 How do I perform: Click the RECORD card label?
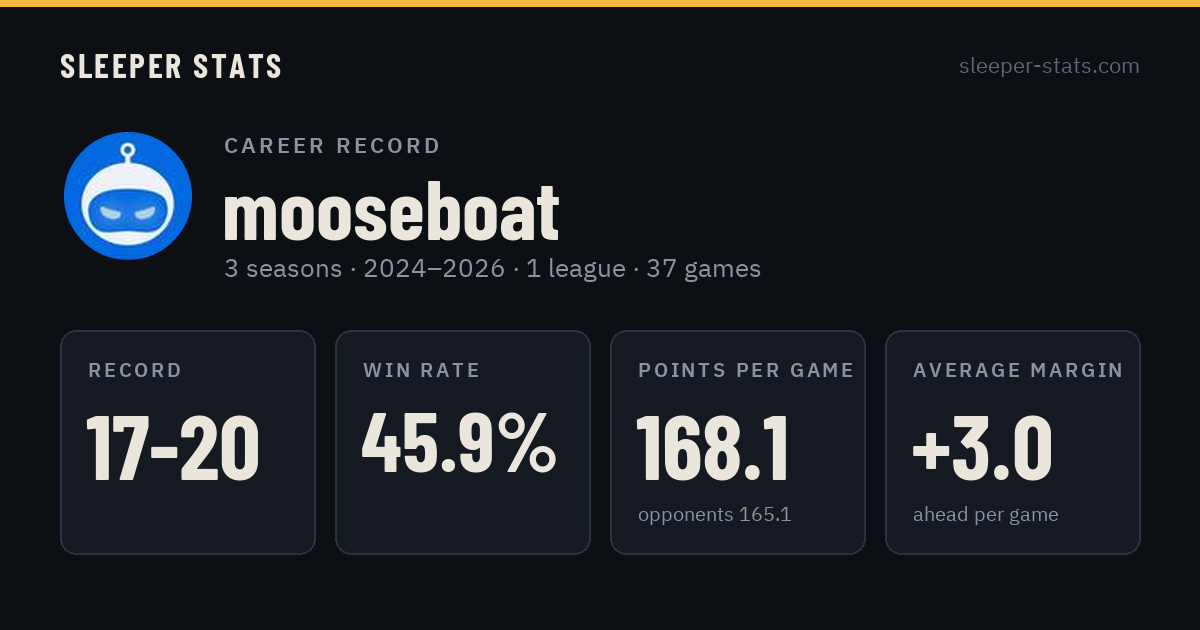(x=135, y=371)
